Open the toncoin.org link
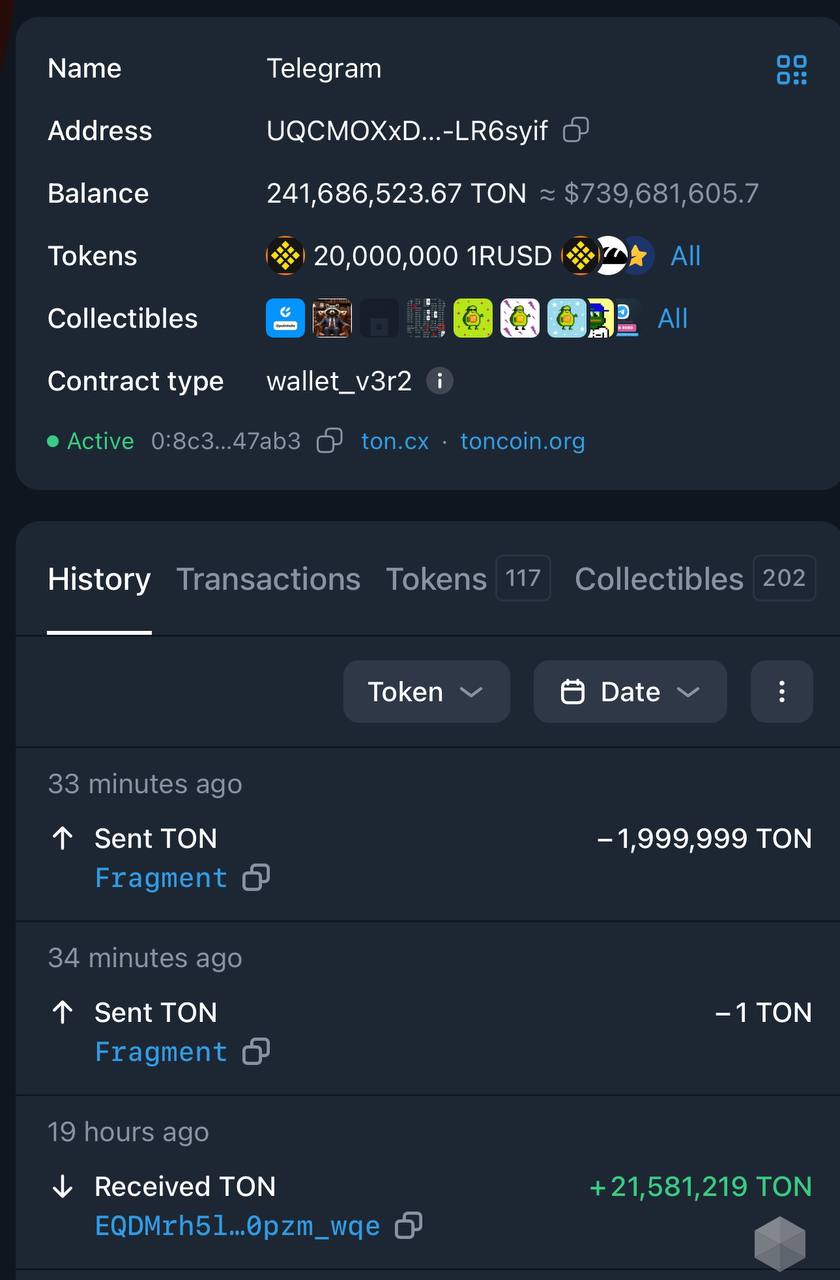This screenshot has width=840, height=1280. [522, 441]
